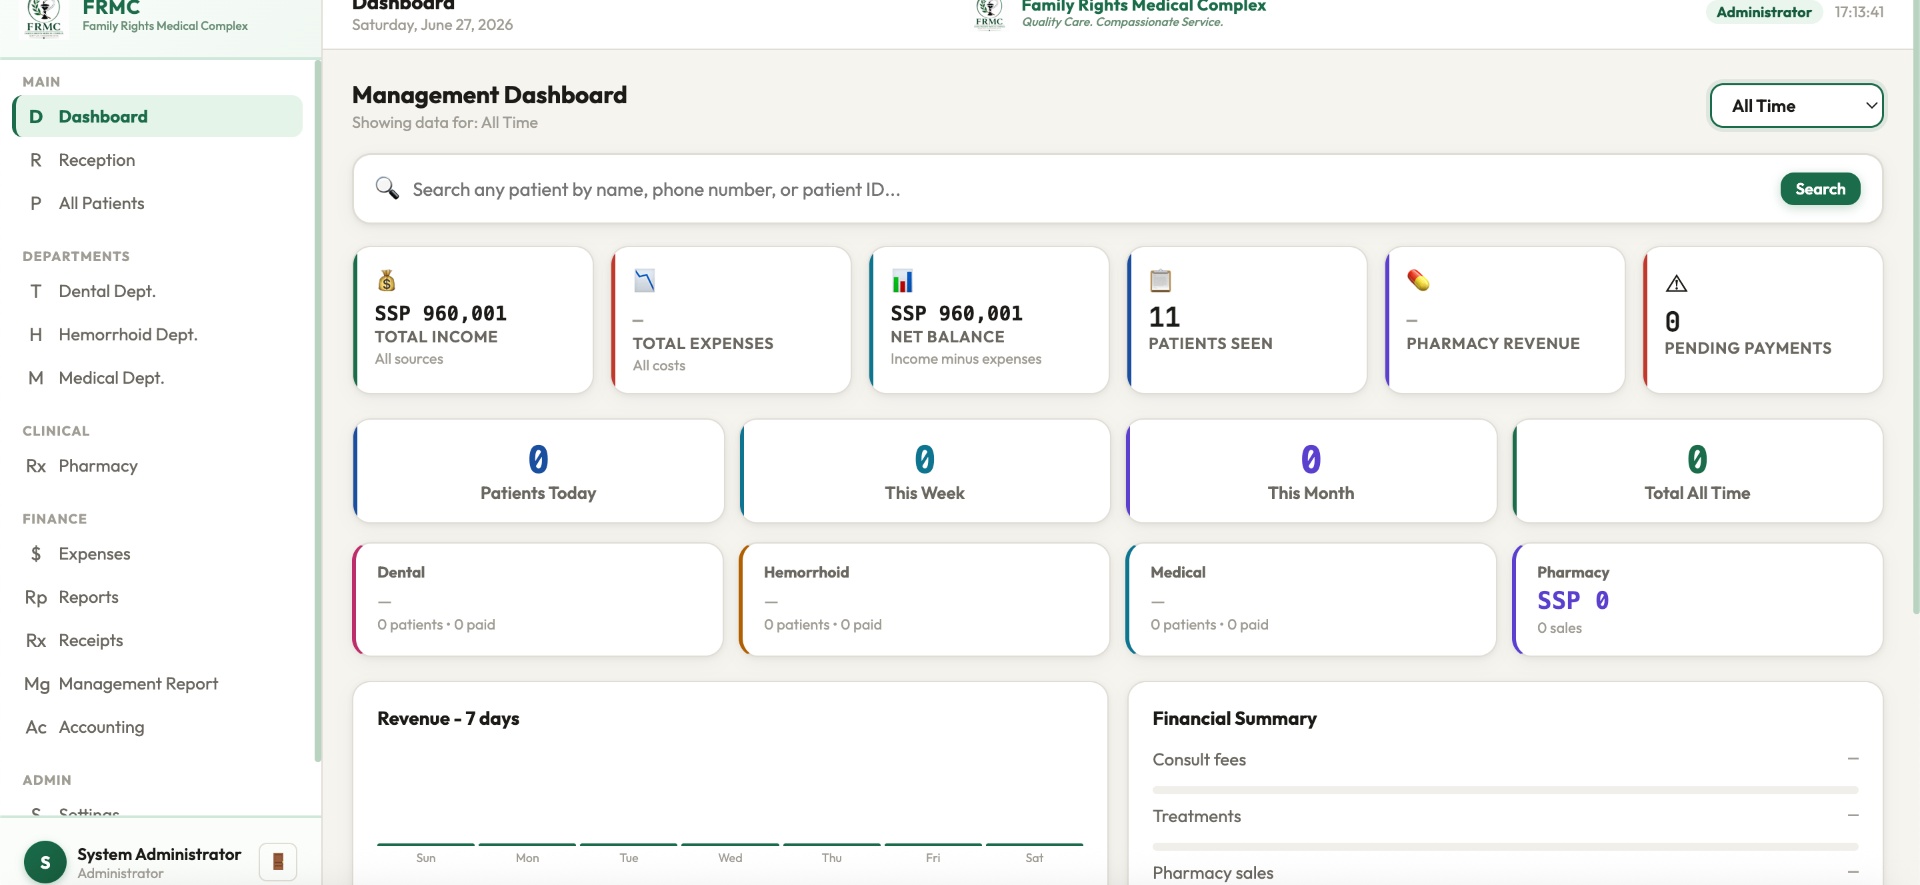The height and width of the screenshot is (885, 1920).
Task: Click the Wed bar in revenue chart
Action: [730, 845]
